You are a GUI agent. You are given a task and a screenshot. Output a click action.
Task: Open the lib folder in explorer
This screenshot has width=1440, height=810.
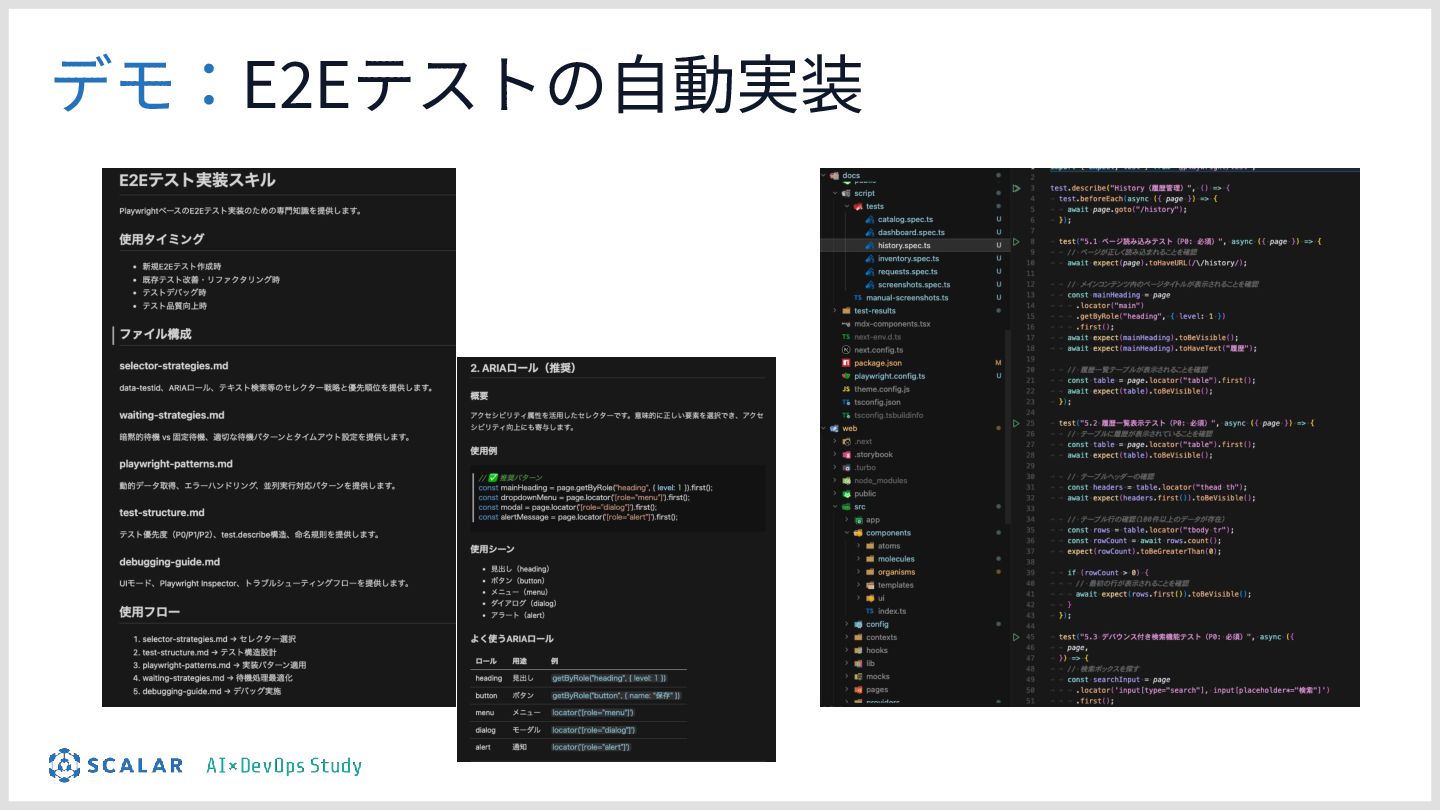click(870, 663)
